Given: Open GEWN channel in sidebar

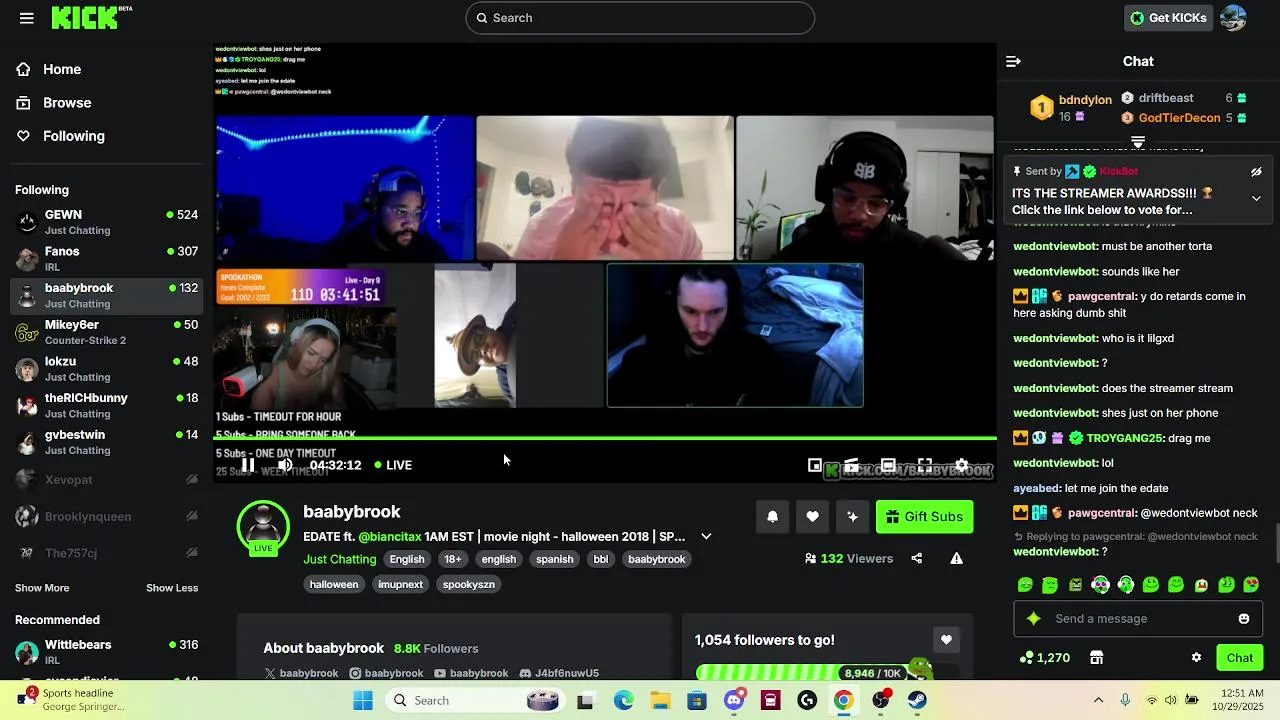Looking at the screenshot, I should click(x=106, y=222).
